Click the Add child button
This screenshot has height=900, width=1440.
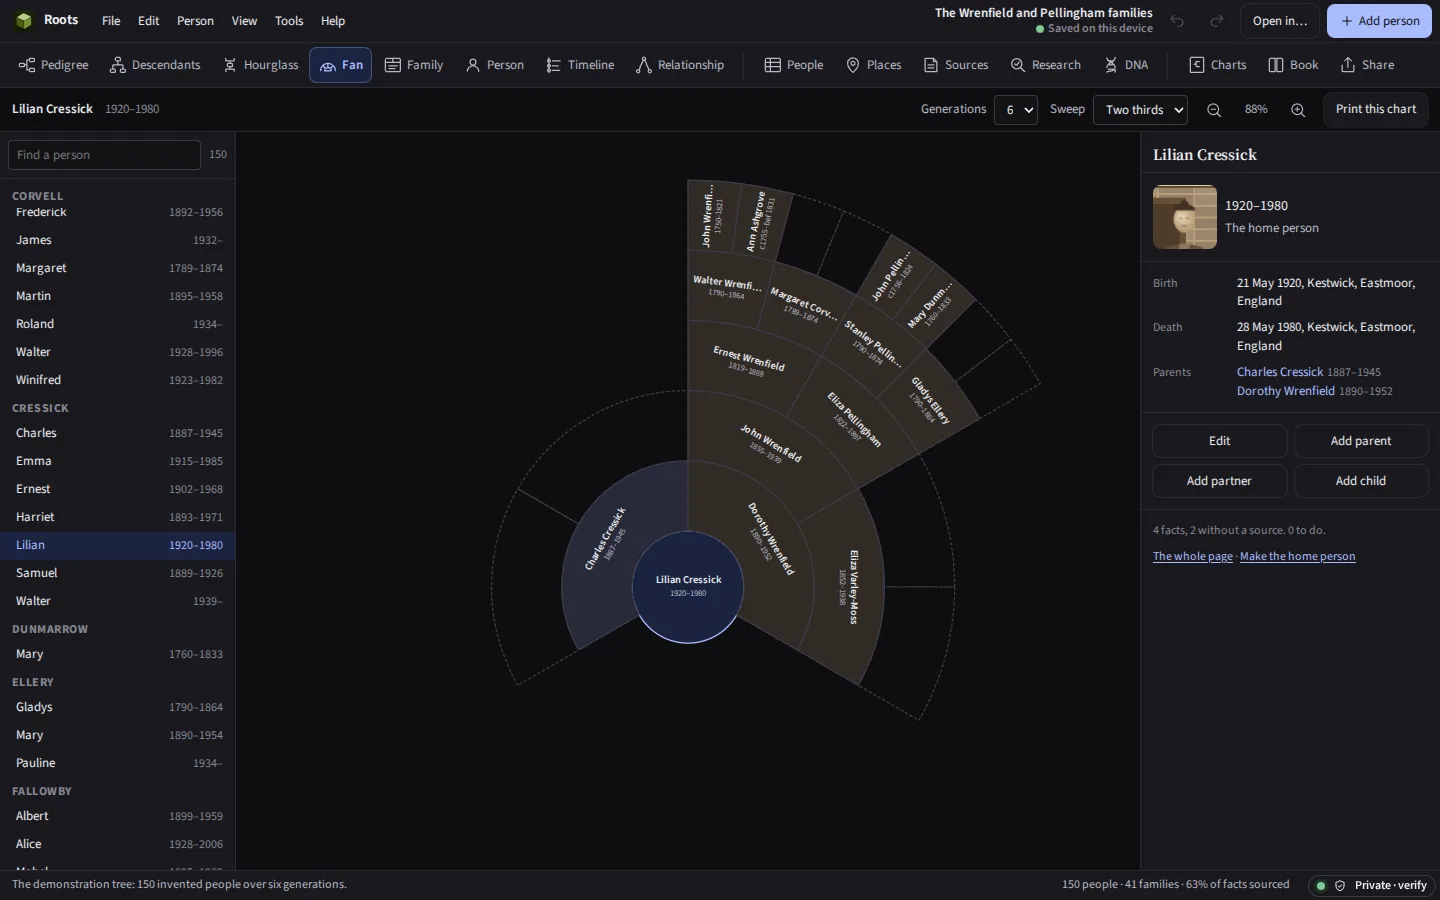point(1361,481)
